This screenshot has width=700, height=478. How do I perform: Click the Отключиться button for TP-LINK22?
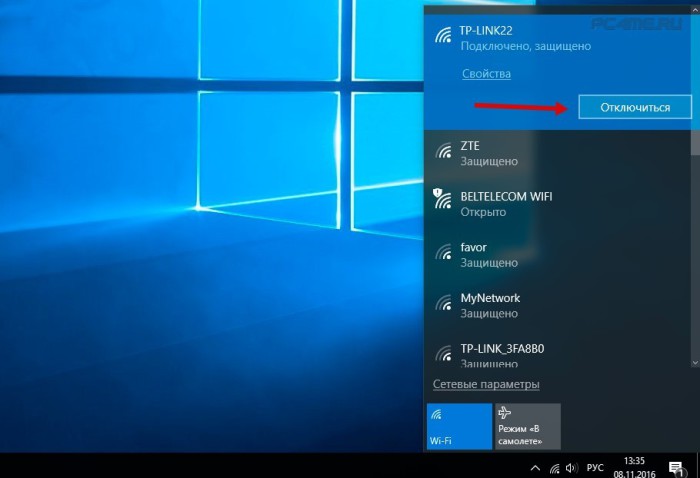pyautogui.click(x=635, y=107)
